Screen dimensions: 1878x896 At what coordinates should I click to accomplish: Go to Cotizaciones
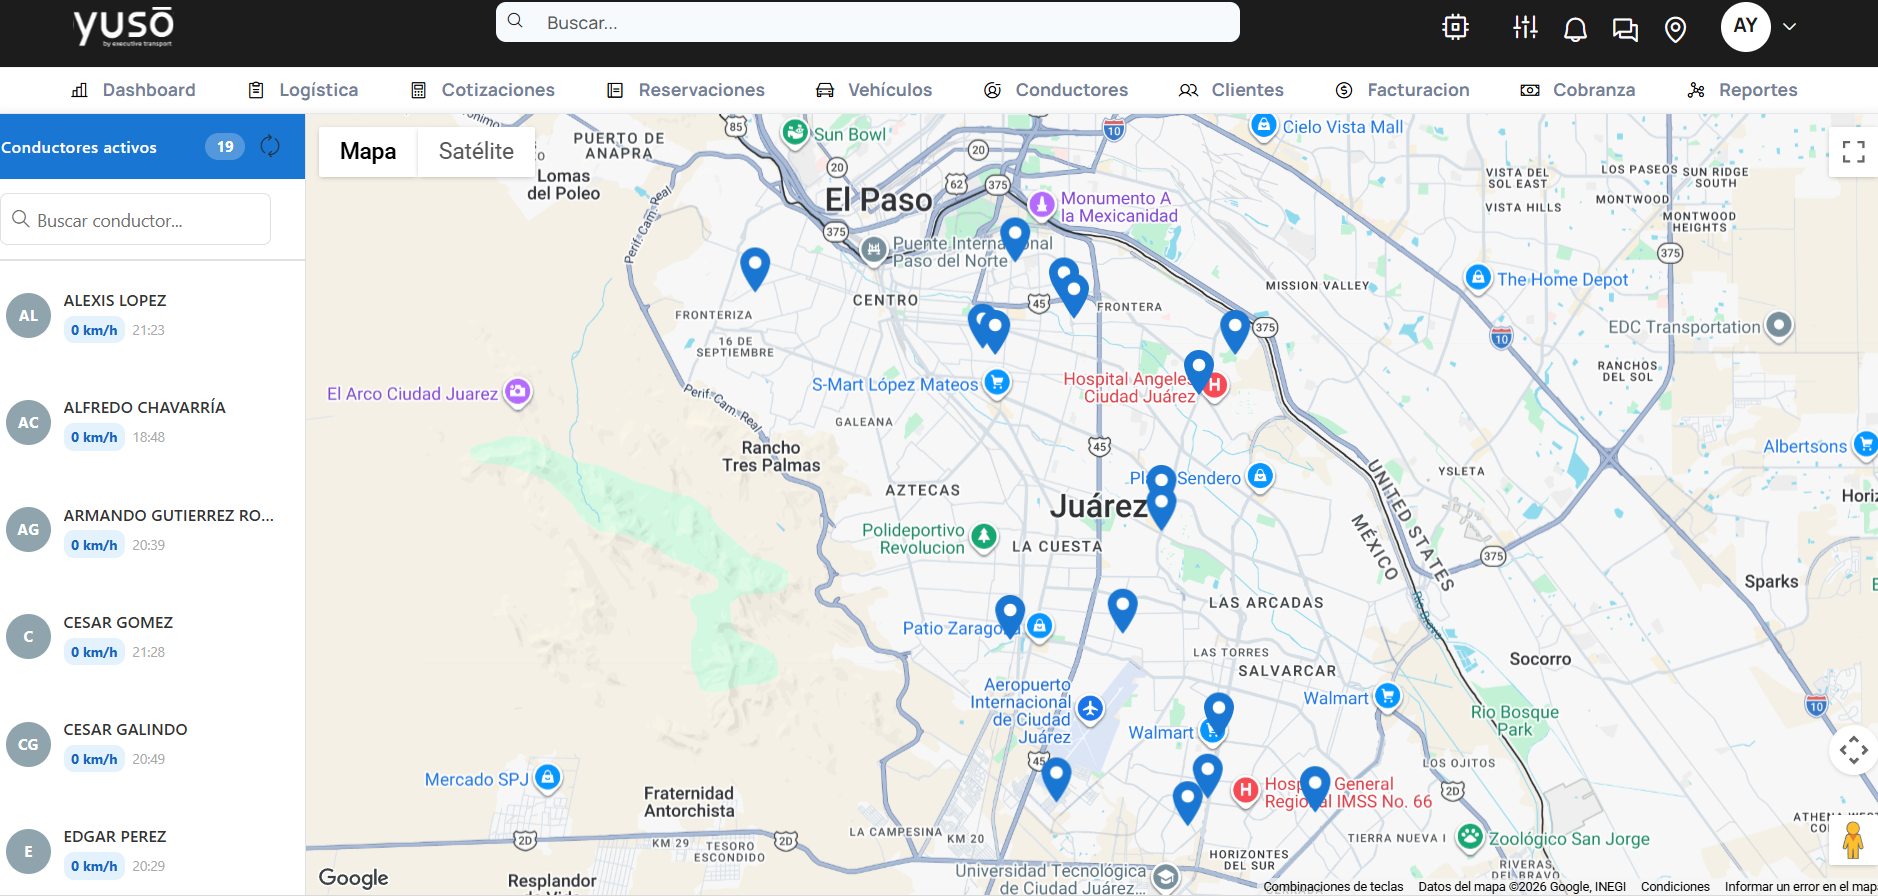(483, 90)
